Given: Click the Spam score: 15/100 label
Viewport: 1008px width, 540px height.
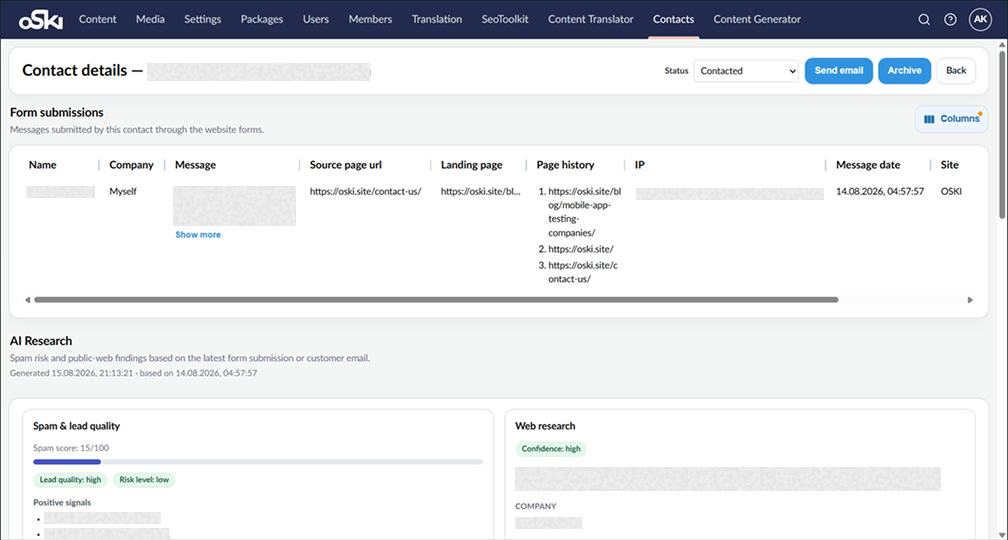Looking at the screenshot, I should [x=71, y=448].
